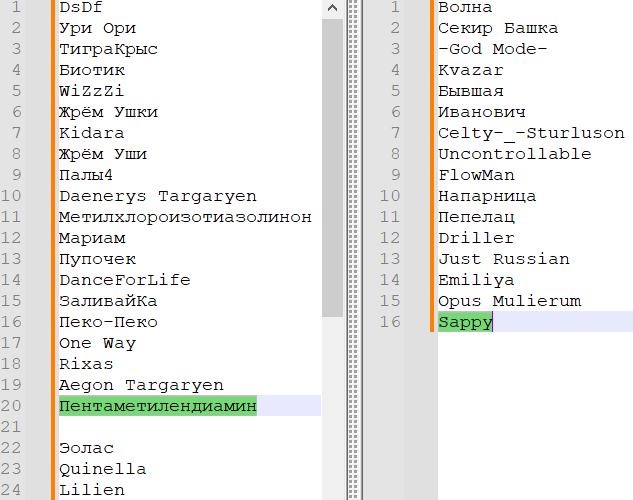The width and height of the screenshot is (633, 500).
Task: Place cursor on the 'DanceForLife' line
Action: pos(124,280)
